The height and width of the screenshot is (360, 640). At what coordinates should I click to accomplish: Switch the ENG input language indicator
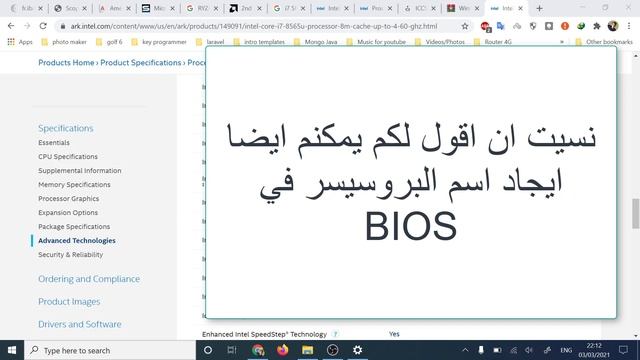click(566, 350)
